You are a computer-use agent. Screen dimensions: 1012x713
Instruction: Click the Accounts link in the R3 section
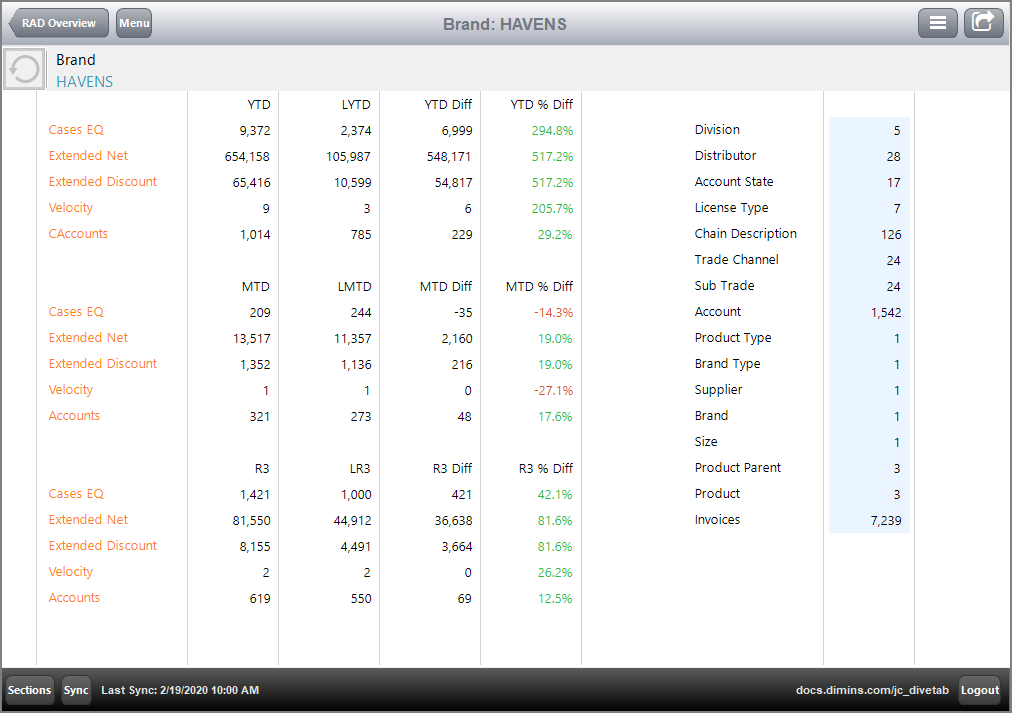point(74,597)
